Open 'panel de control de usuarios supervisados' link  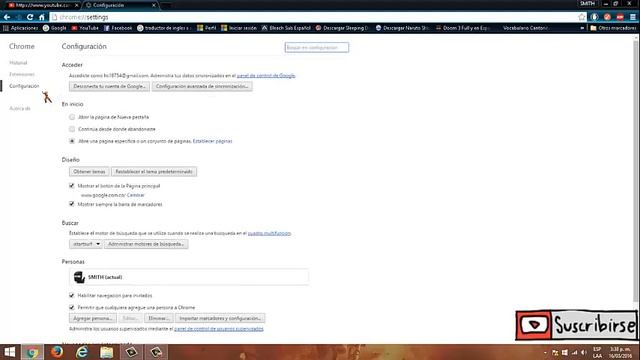point(219,329)
